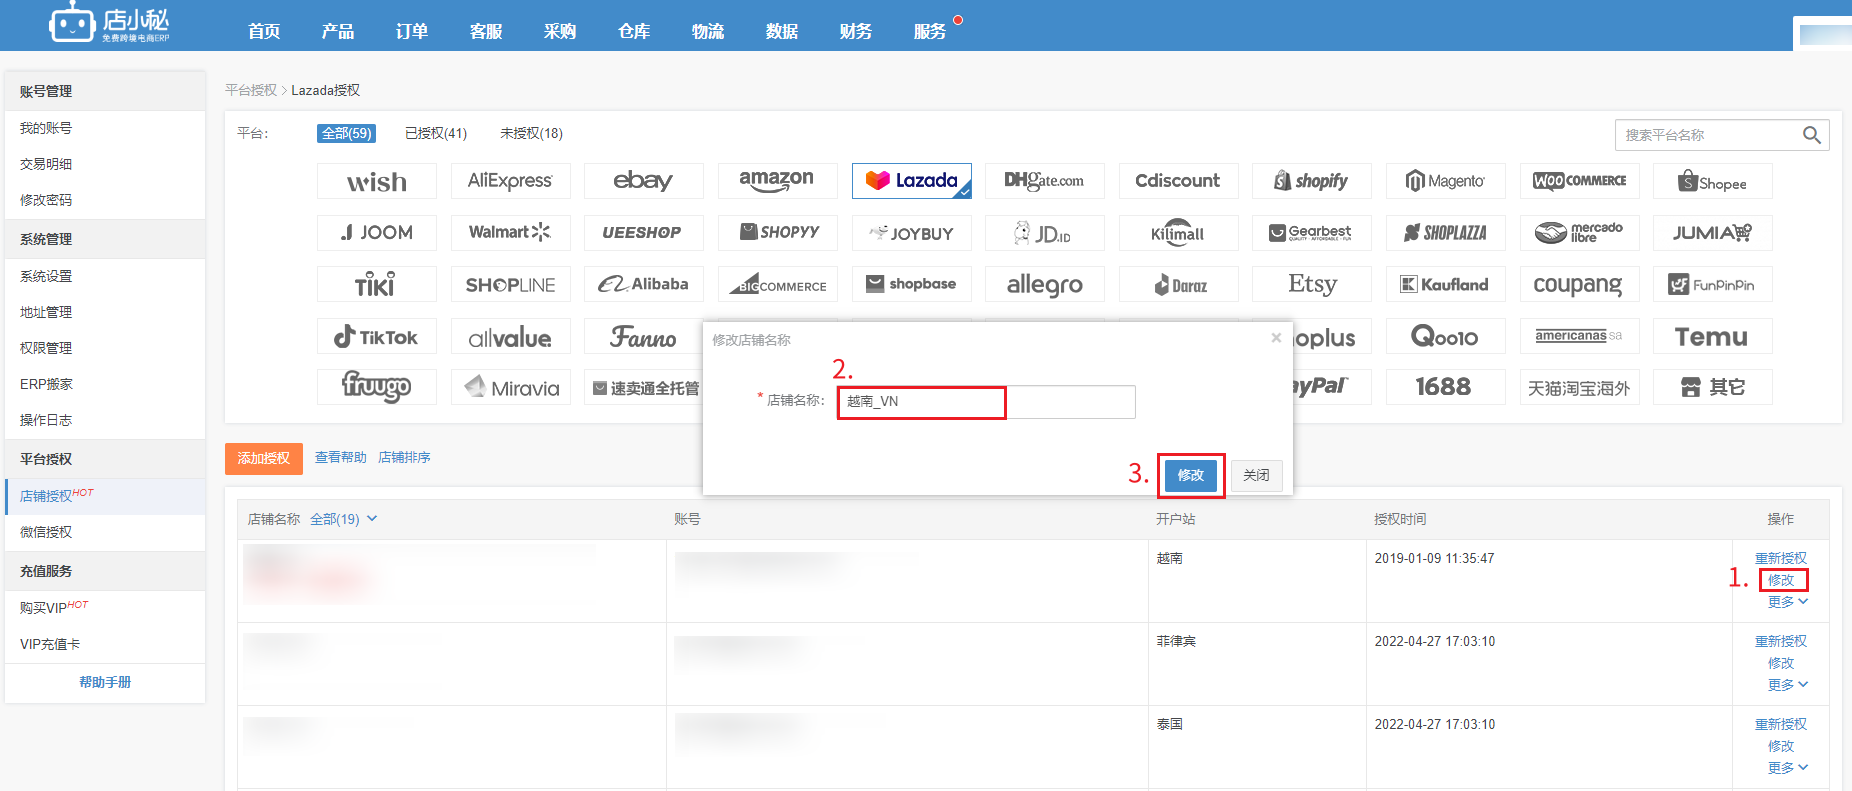The height and width of the screenshot is (791, 1852).
Task: Click the 关闭 button in dialog
Action: click(1256, 475)
